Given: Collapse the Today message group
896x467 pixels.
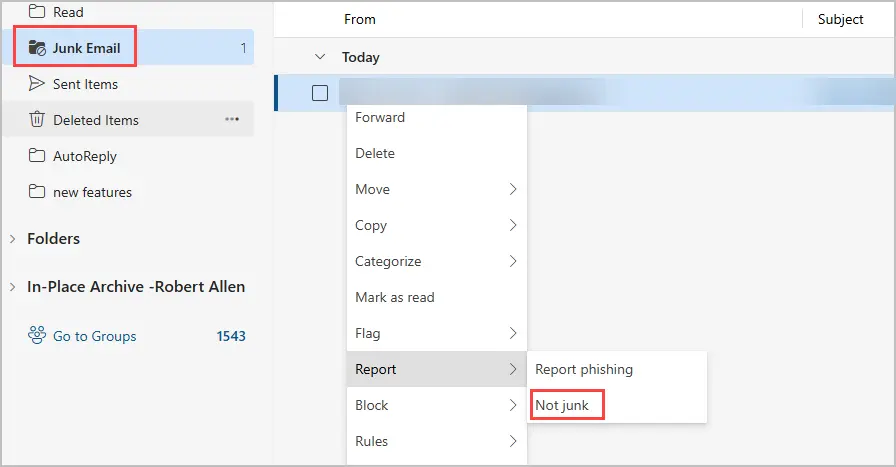Looking at the screenshot, I should click(x=320, y=57).
